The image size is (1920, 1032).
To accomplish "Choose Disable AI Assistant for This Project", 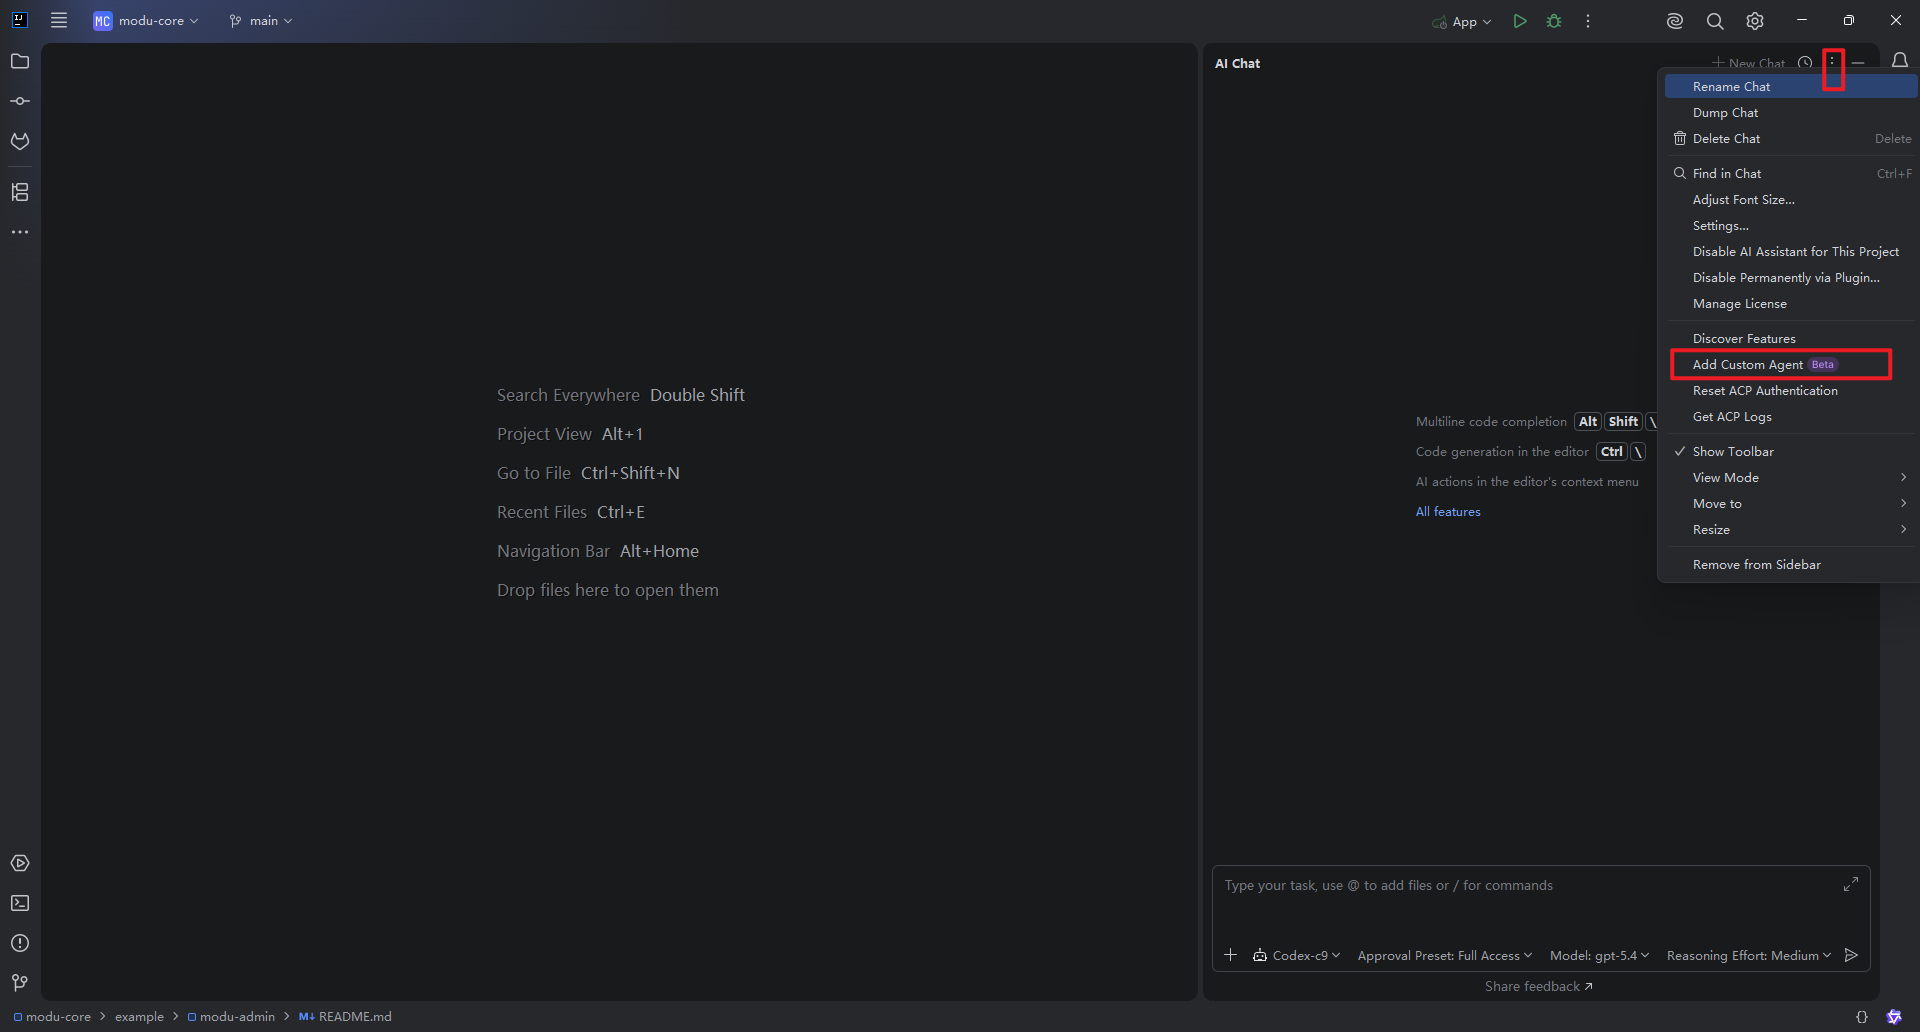I will 1788,252.
